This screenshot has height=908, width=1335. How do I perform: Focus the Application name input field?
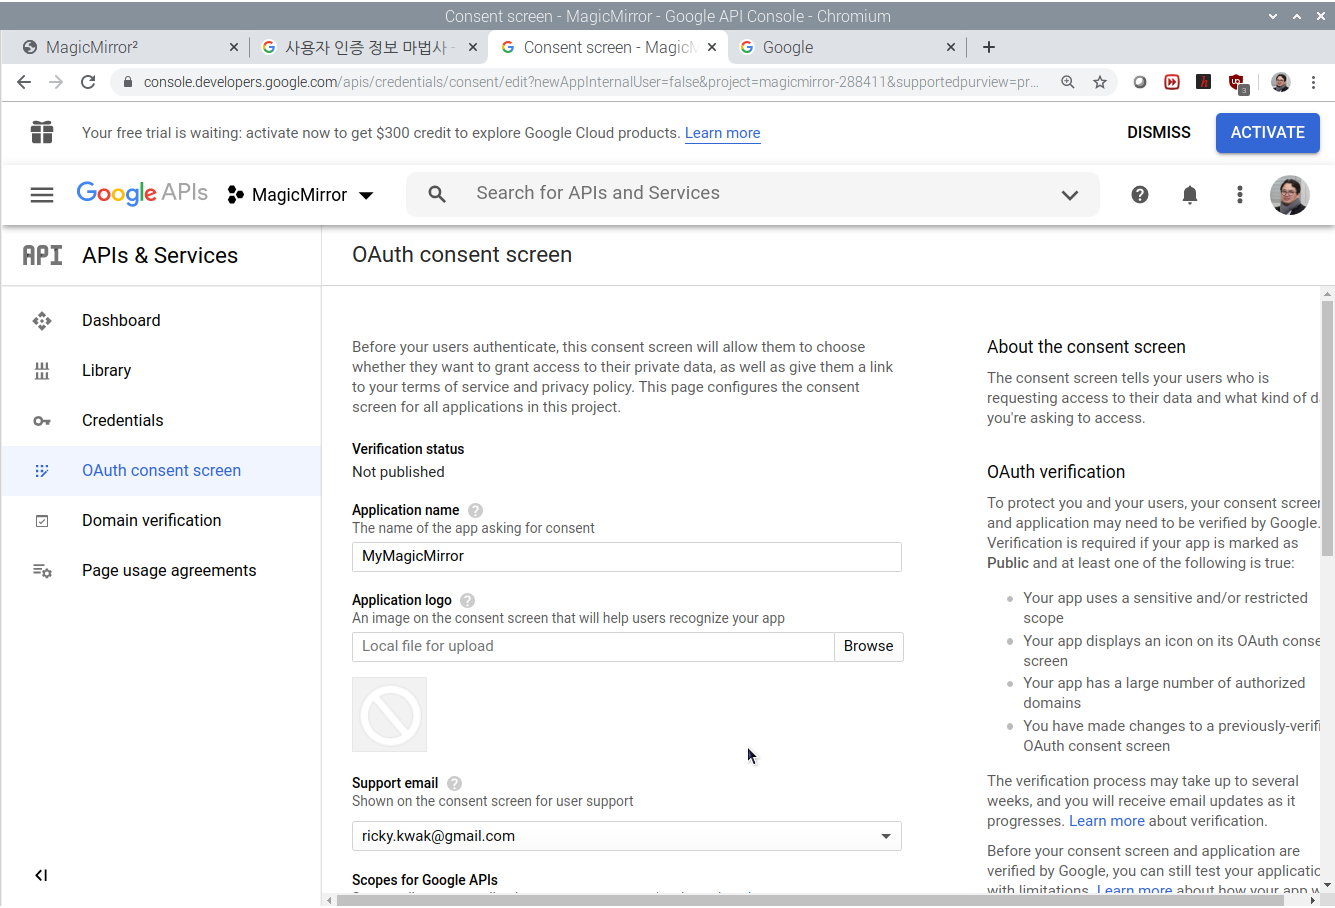click(x=627, y=557)
